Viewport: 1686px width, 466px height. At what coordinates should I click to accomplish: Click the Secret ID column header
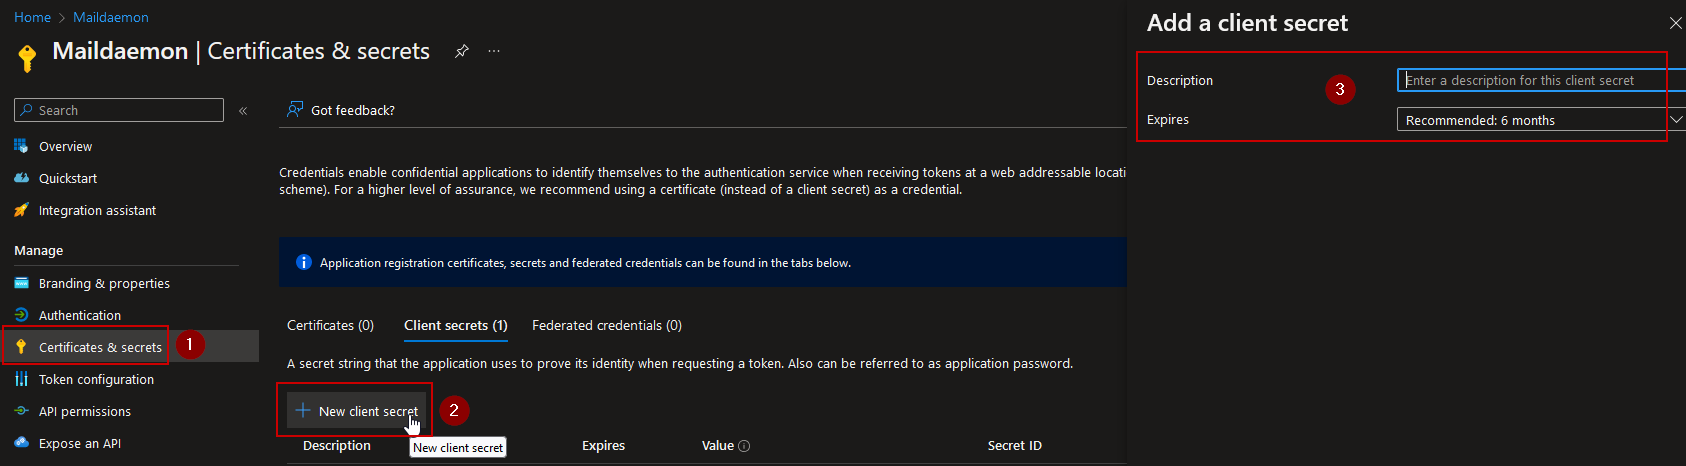1015,445
